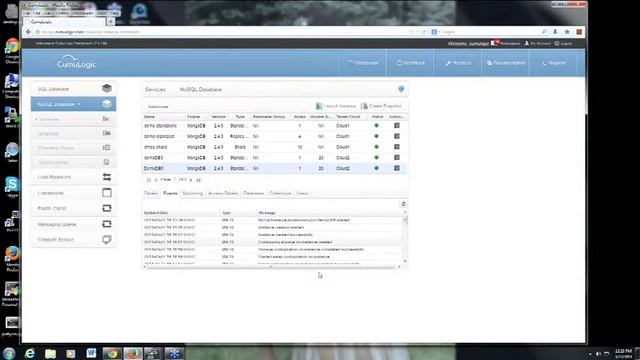Screen dimensions: 640x360
Task: Select the demo replicaset instance row
Action: pos(274,136)
